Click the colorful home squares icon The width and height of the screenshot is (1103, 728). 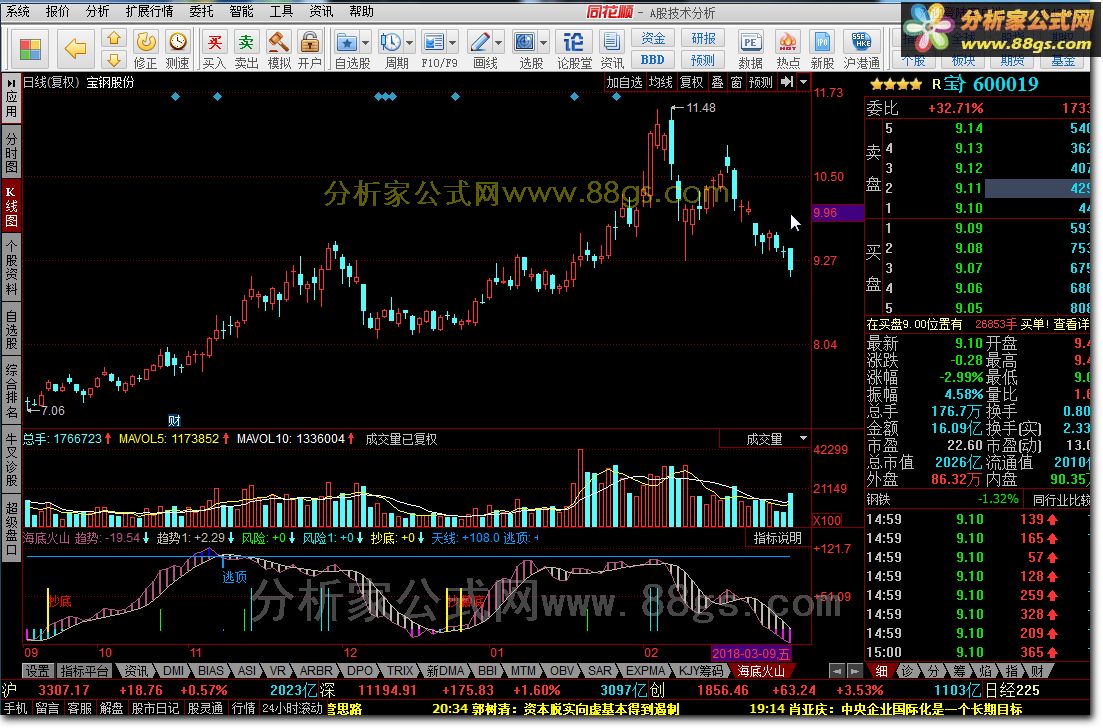point(30,49)
